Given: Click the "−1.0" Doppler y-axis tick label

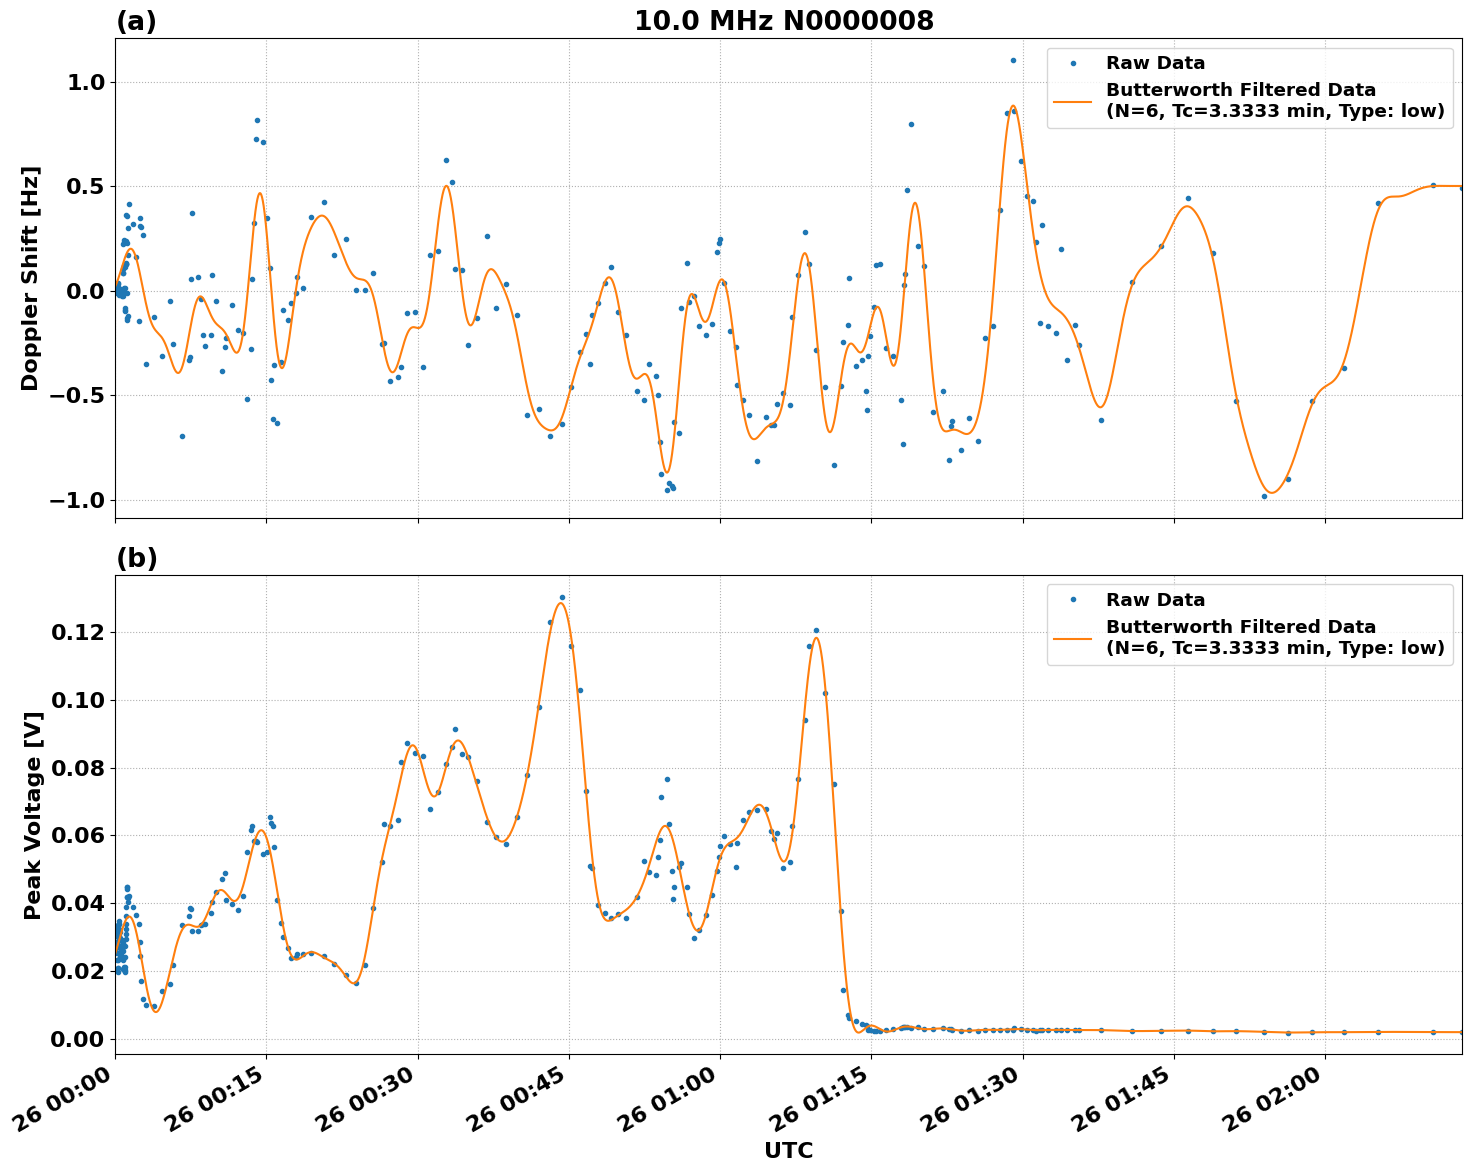Looking at the screenshot, I should 78,501.
